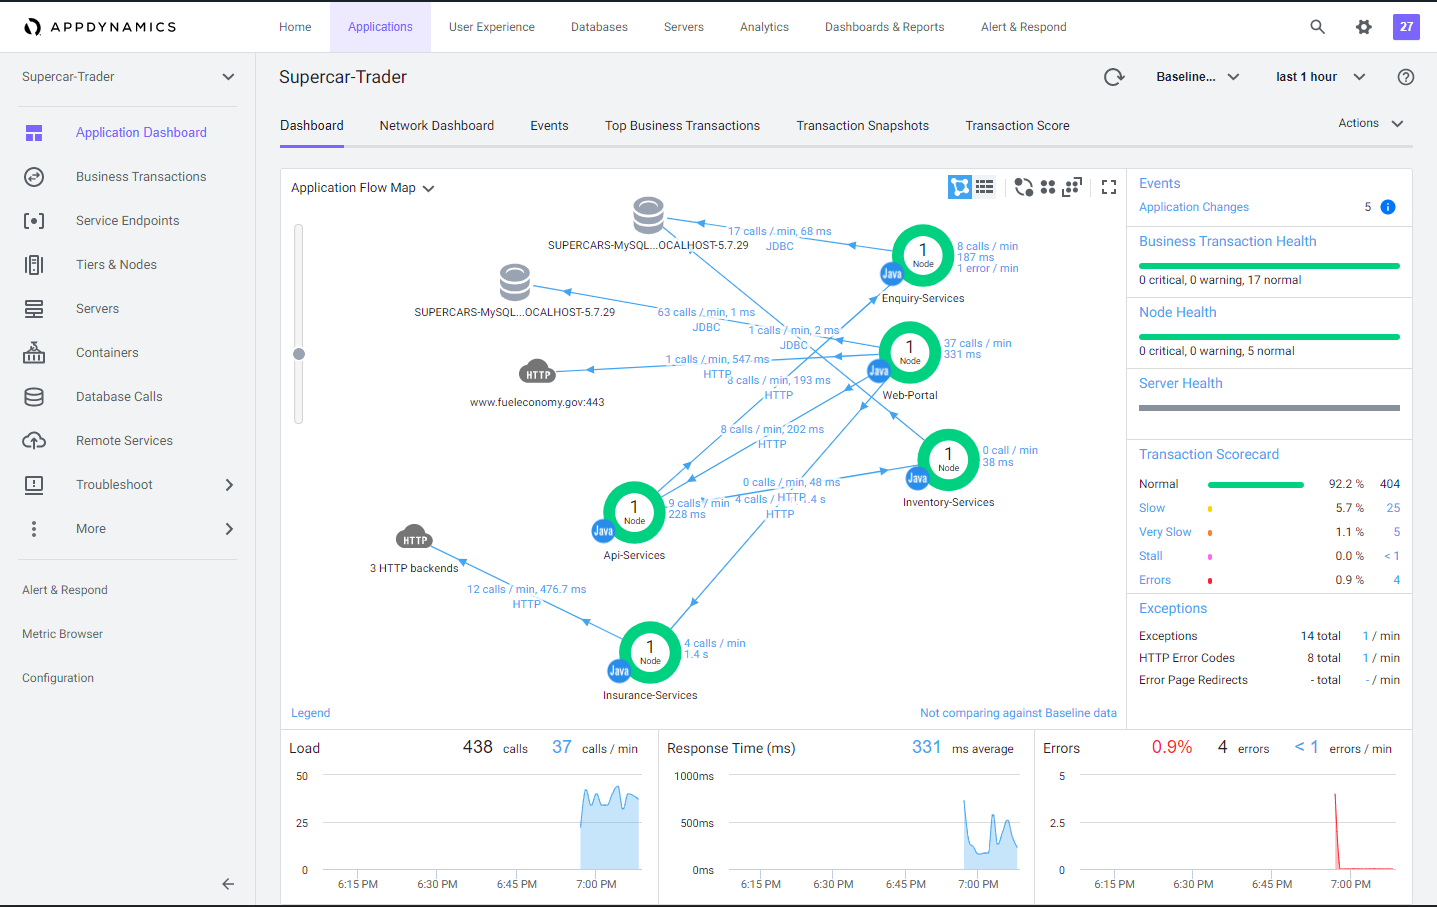
Task: Open the User Experience menu
Action: [491, 27]
